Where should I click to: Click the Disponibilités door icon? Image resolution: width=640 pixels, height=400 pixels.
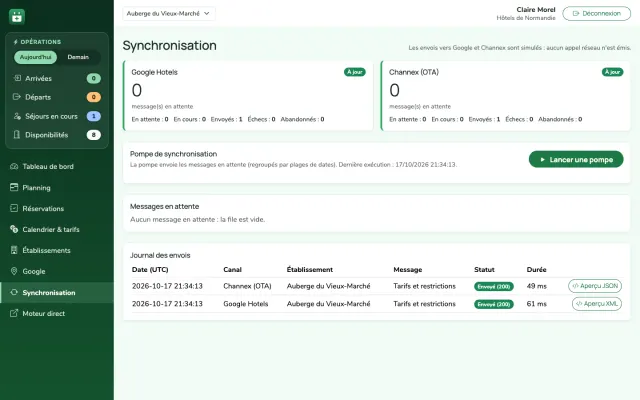[x=17, y=135]
